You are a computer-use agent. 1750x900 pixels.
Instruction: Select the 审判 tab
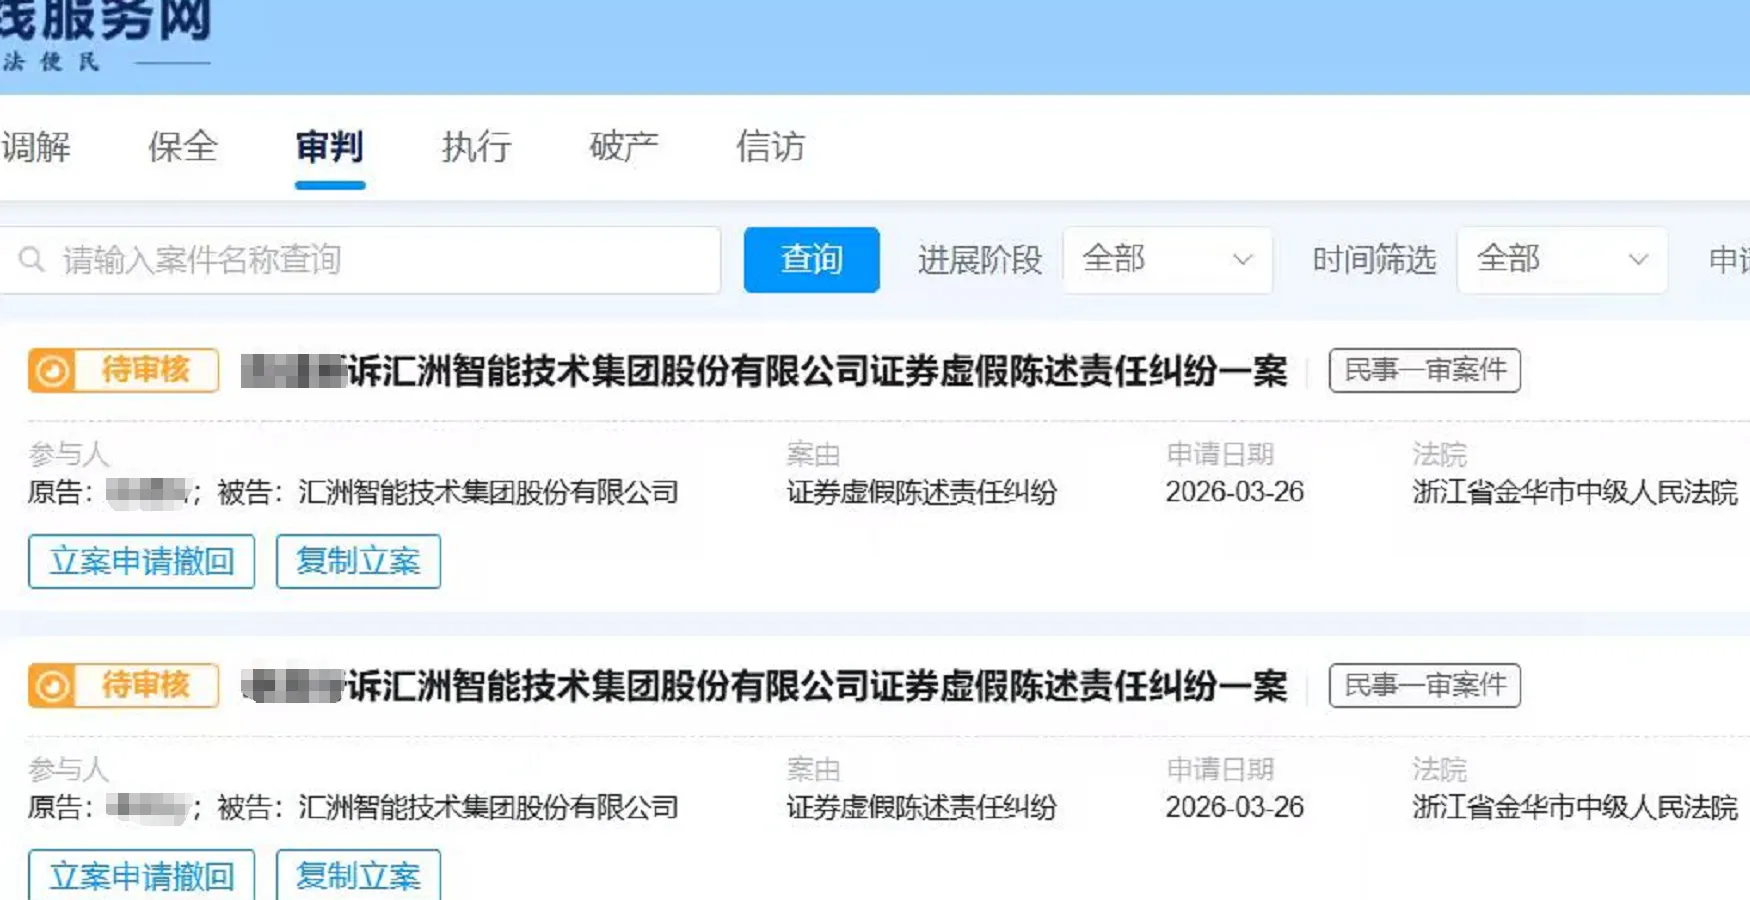(x=329, y=147)
